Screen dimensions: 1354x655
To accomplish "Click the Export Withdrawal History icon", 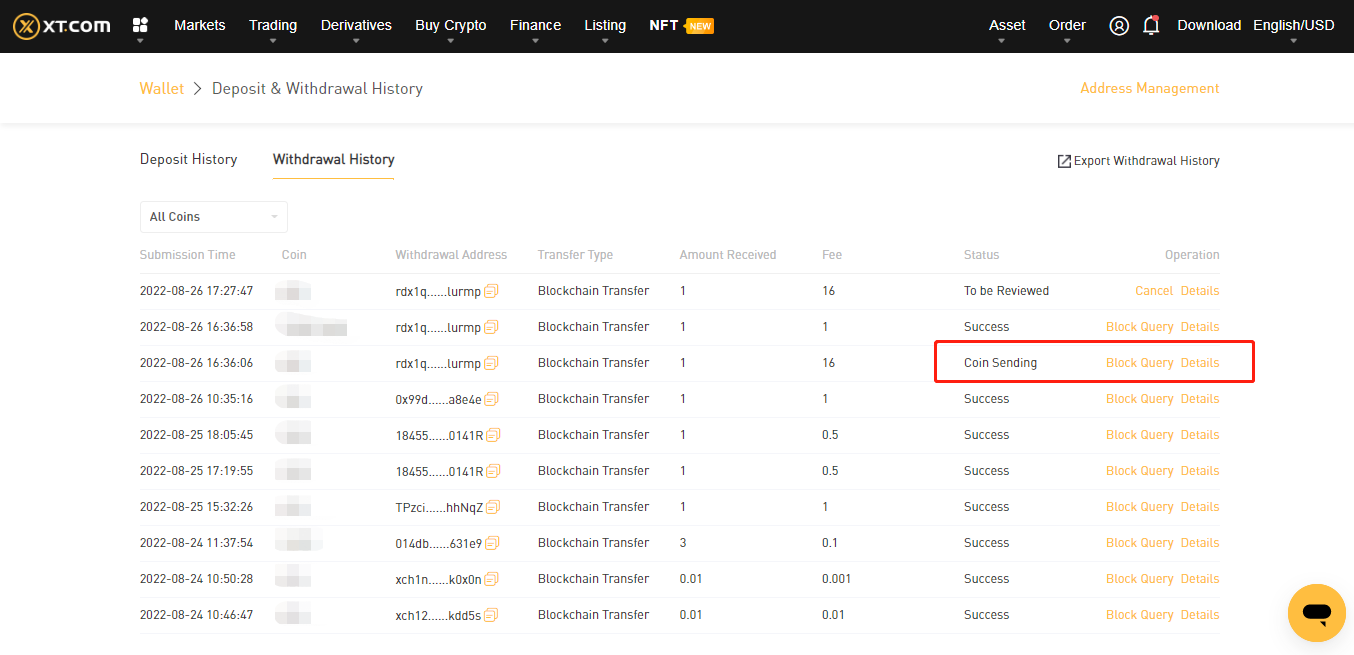I will pyautogui.click(x=1064, y=161).
